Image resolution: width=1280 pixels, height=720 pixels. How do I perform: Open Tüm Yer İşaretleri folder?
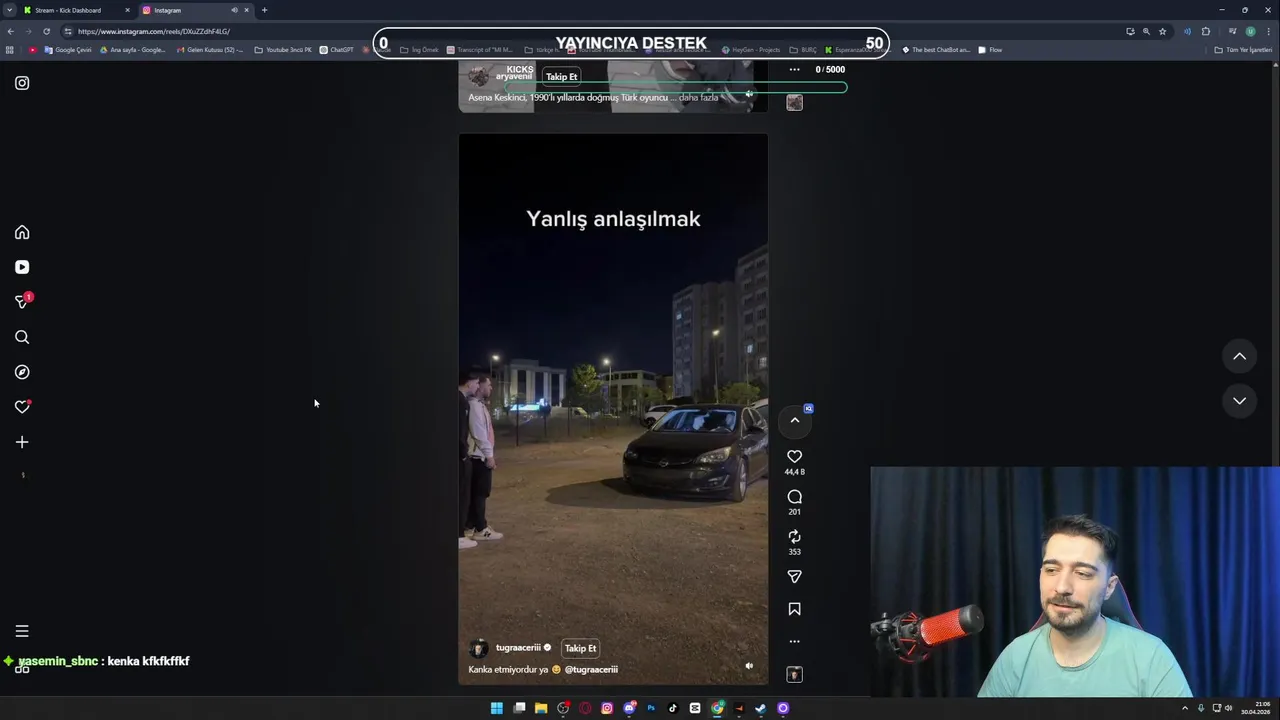[x=1243, y=50]
